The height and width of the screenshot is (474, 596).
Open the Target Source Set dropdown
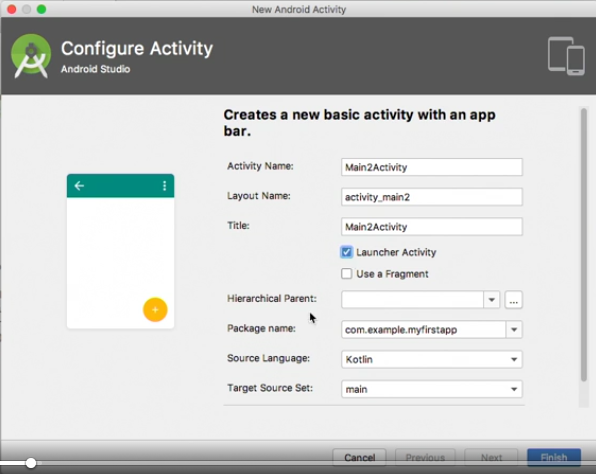[x=432, y=389]
